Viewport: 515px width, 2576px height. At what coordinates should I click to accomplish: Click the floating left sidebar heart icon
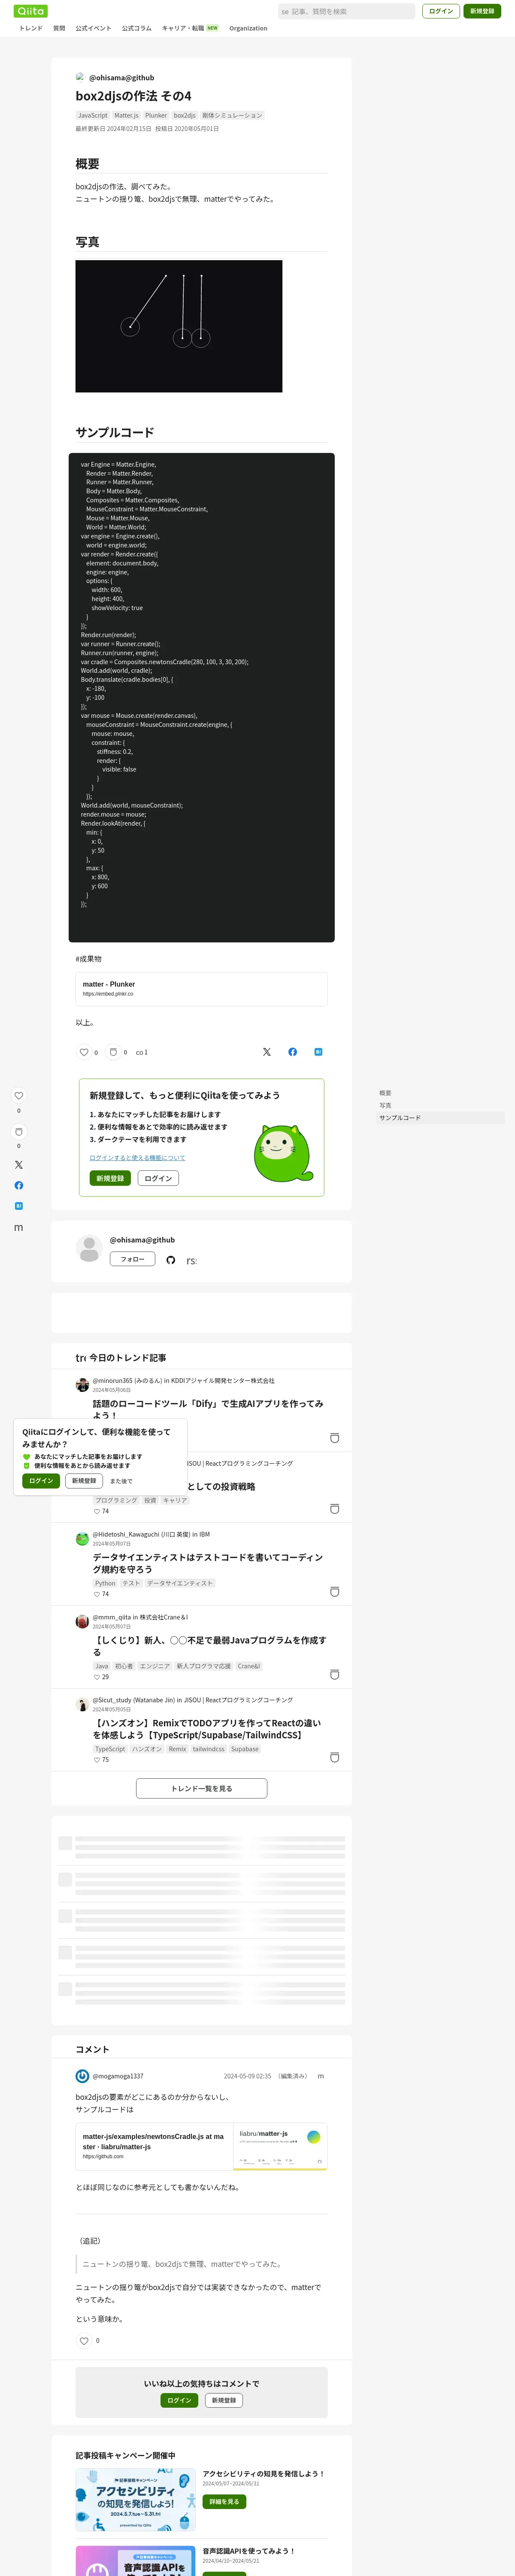(x=18, y=1096)
